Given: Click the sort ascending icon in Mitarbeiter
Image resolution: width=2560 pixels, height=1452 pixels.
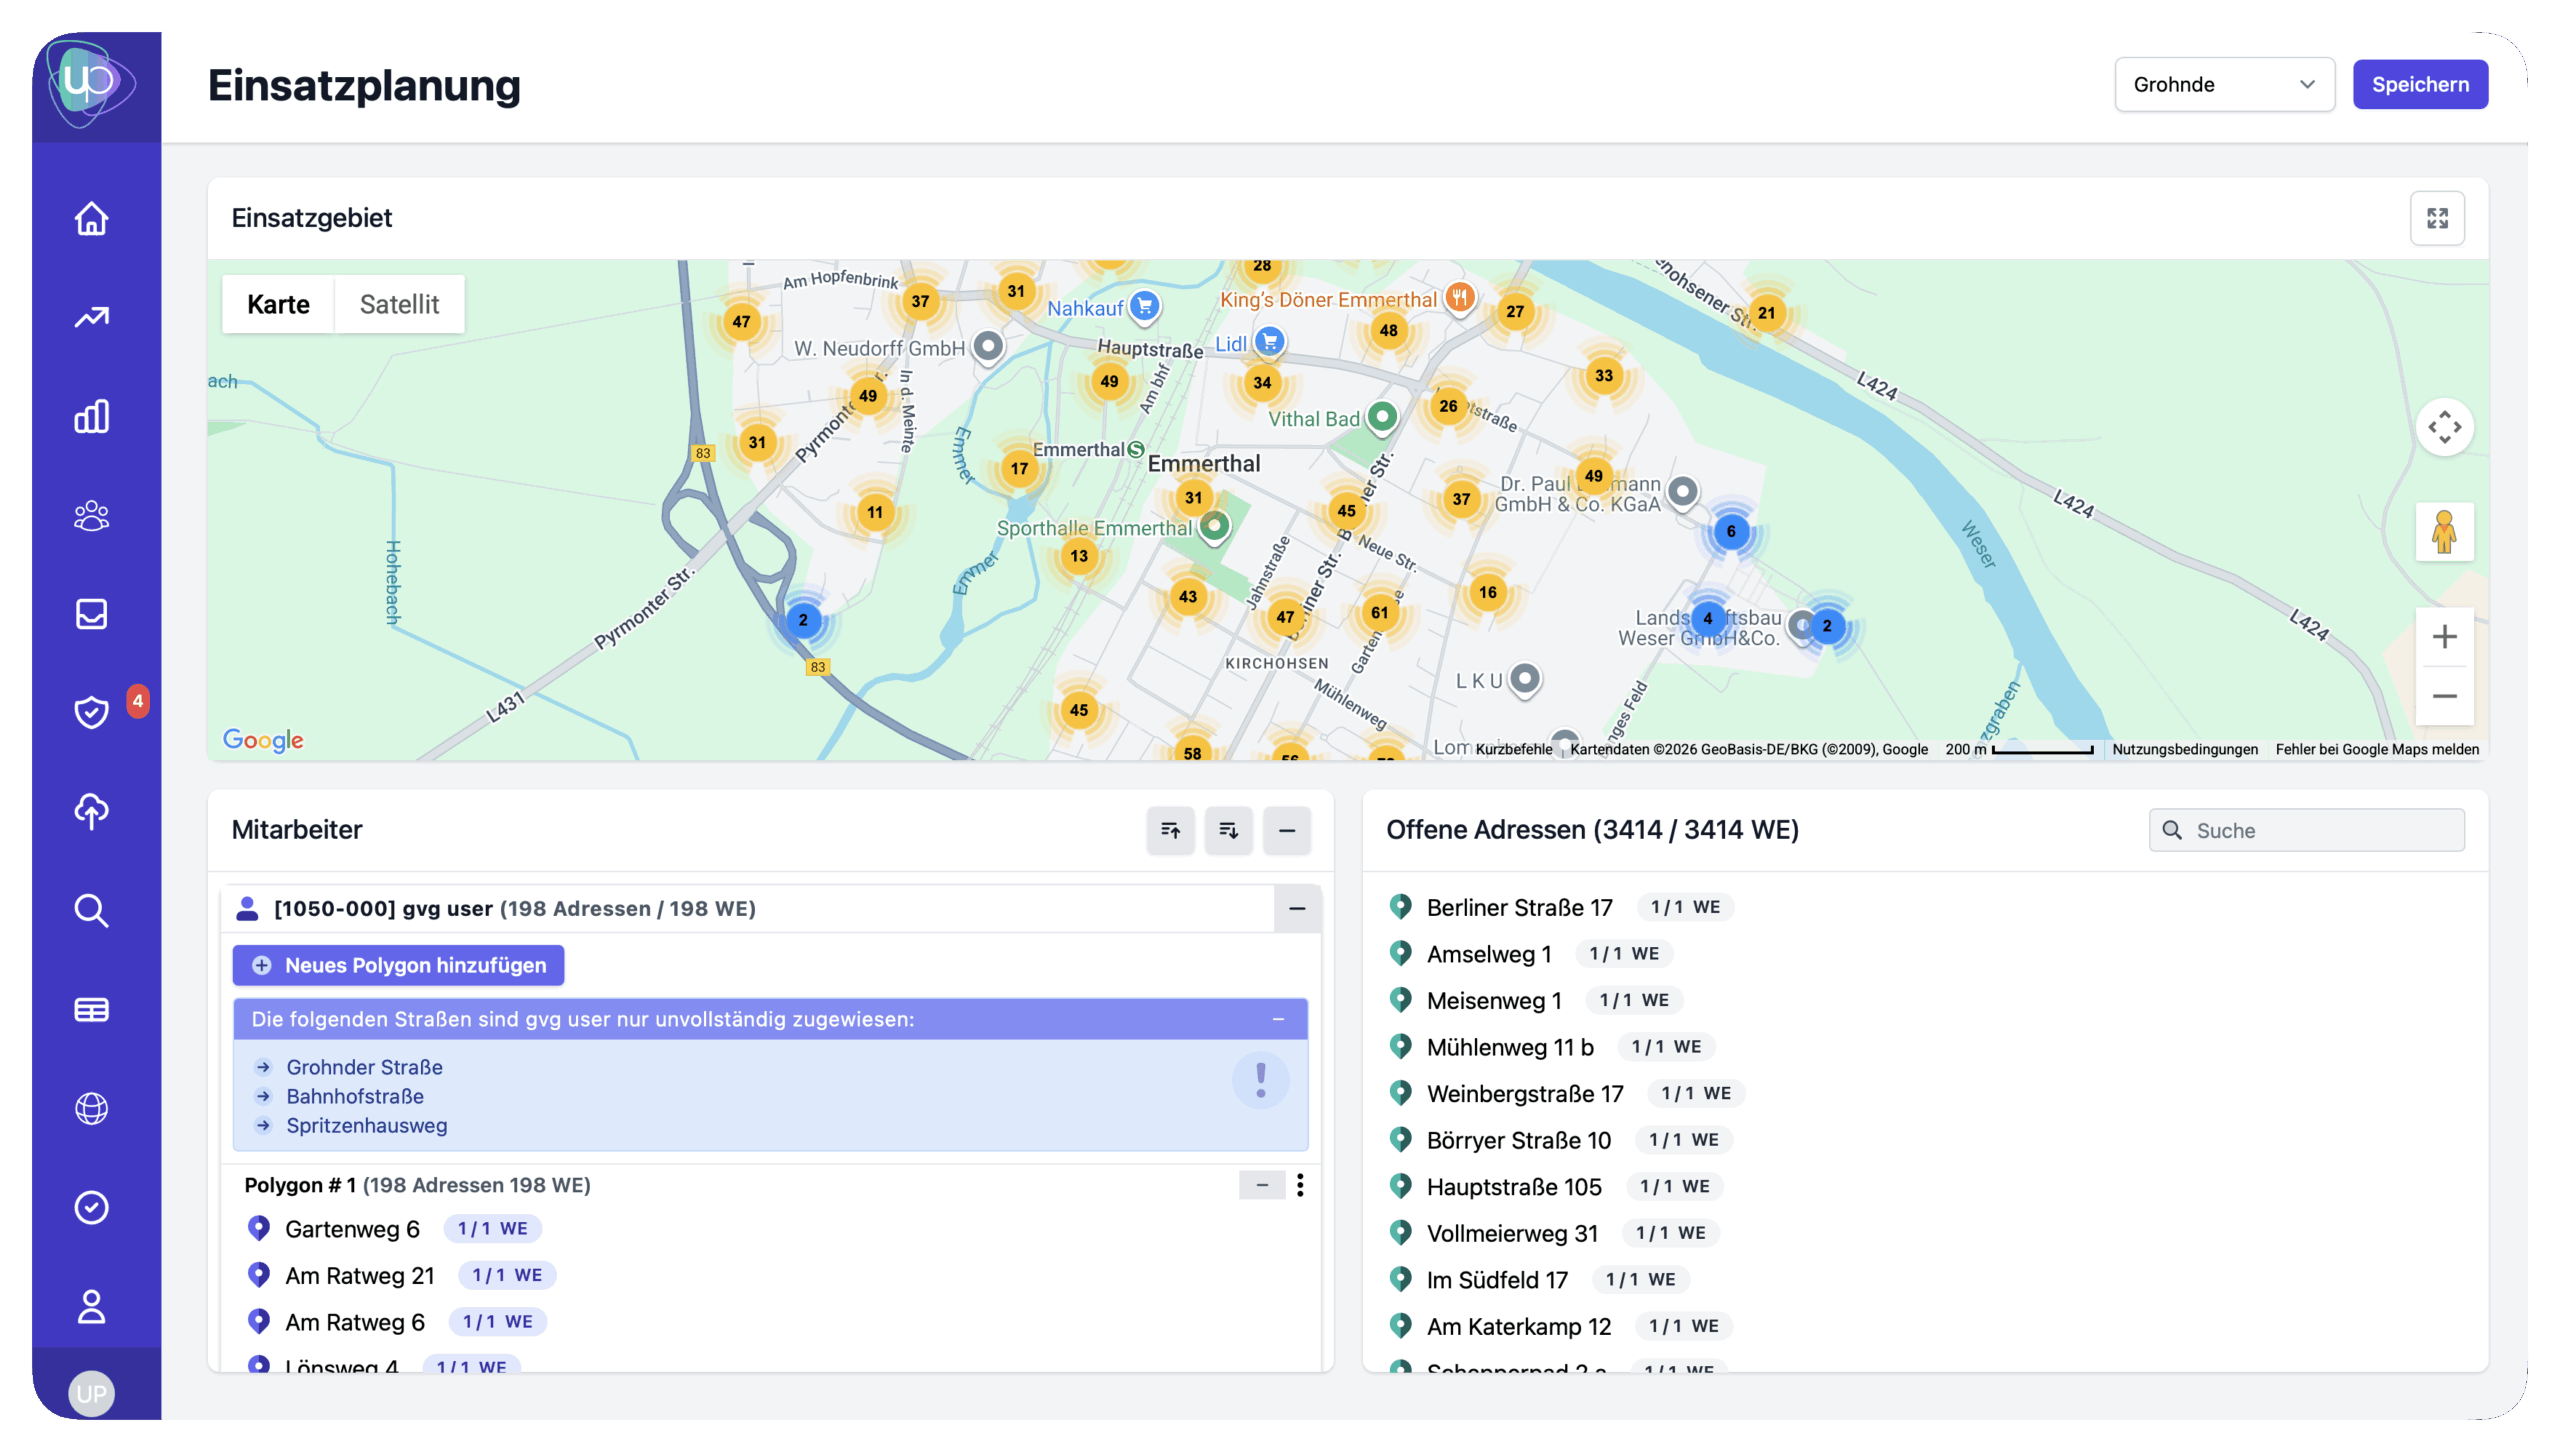Looking at the screenshot, I should (1170, 830).
